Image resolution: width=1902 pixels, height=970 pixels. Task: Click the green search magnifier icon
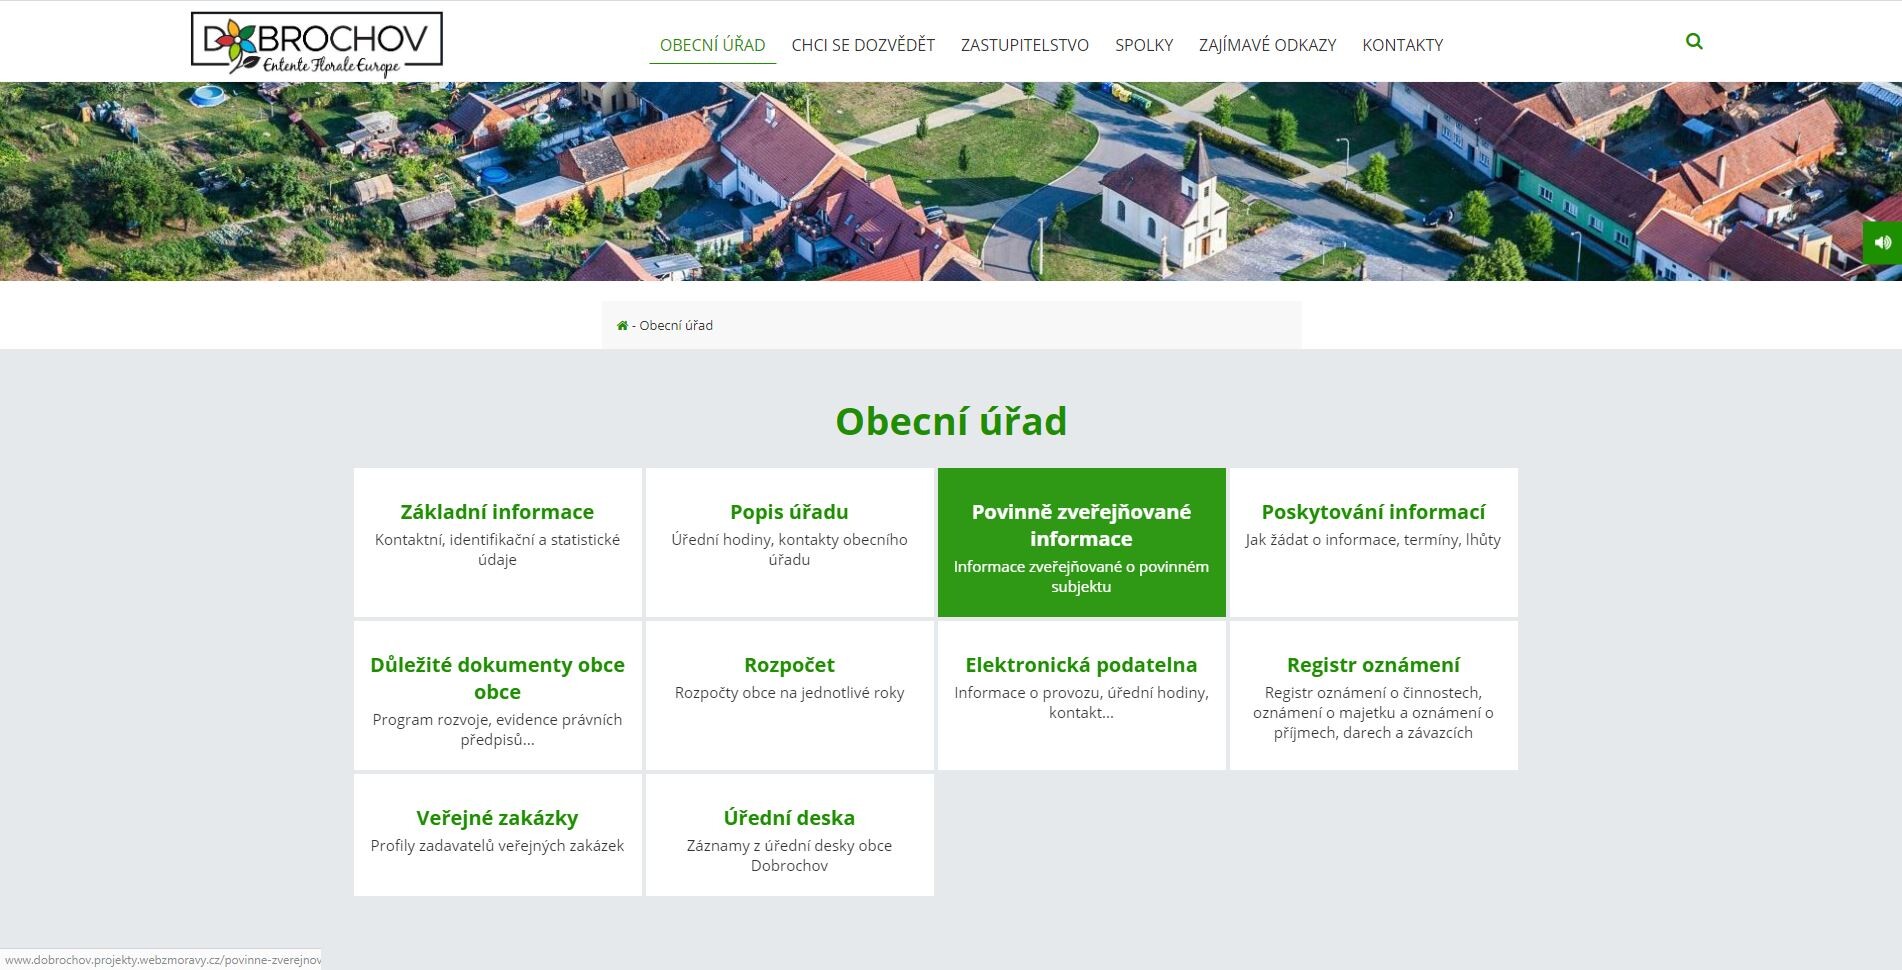point(1693,42)
